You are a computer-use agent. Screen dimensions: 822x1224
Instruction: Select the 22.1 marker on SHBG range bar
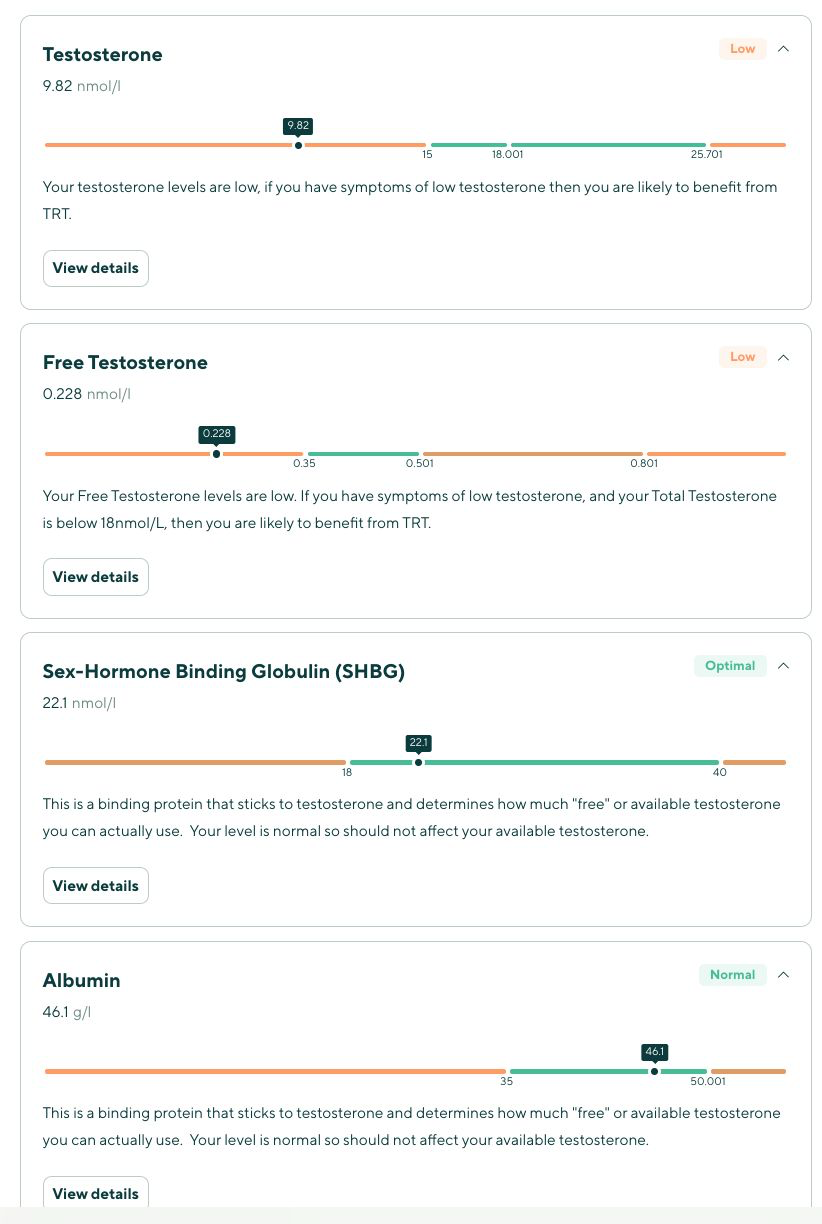click(418, 762)
